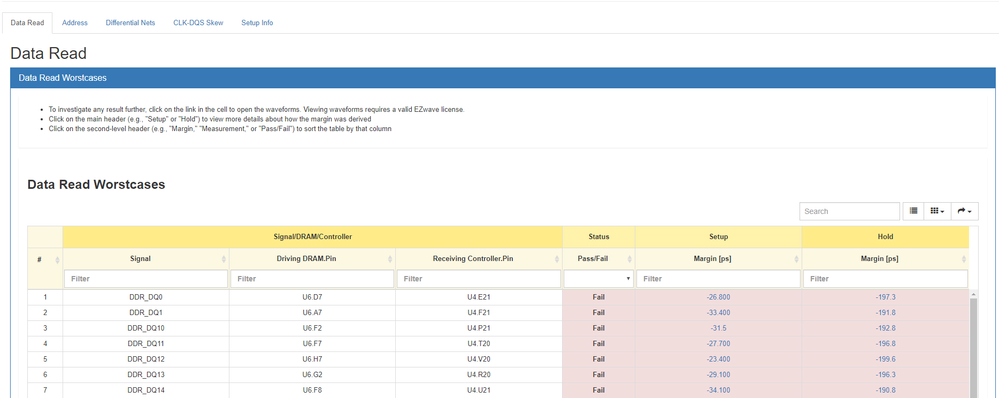
Task: Click driving pin cell U6.F2
Action: pyautogui.click(x=312, y=328)
